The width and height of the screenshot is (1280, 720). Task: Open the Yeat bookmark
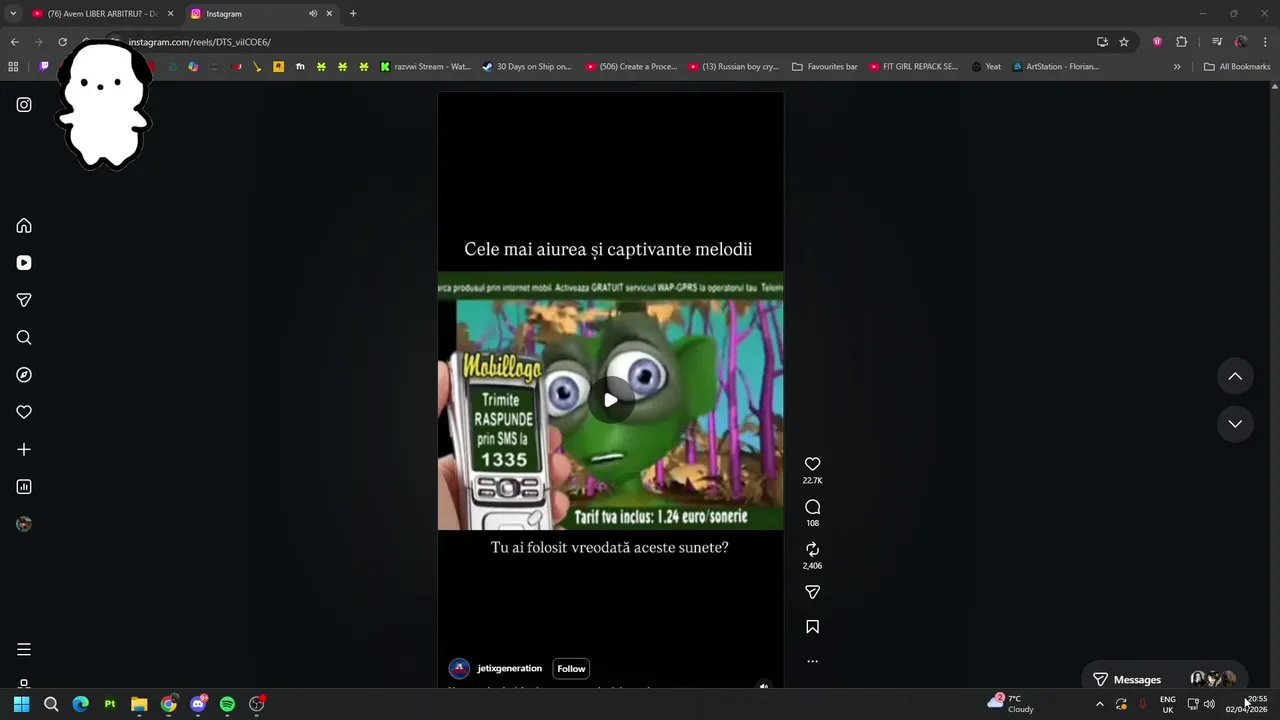pyautogui.click(x=985, y=67)
